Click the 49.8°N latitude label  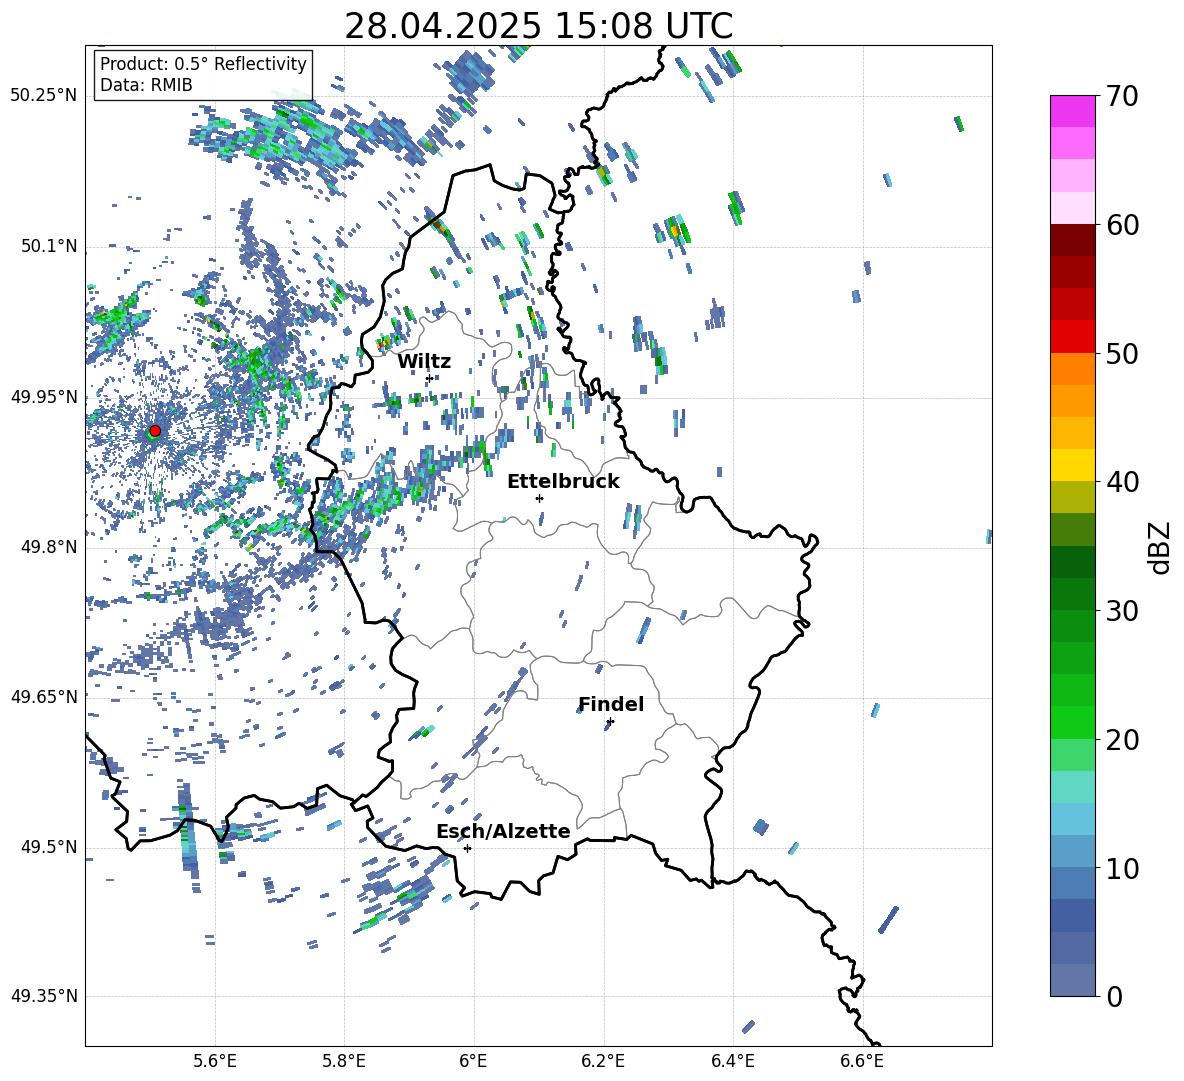[48, 547]
